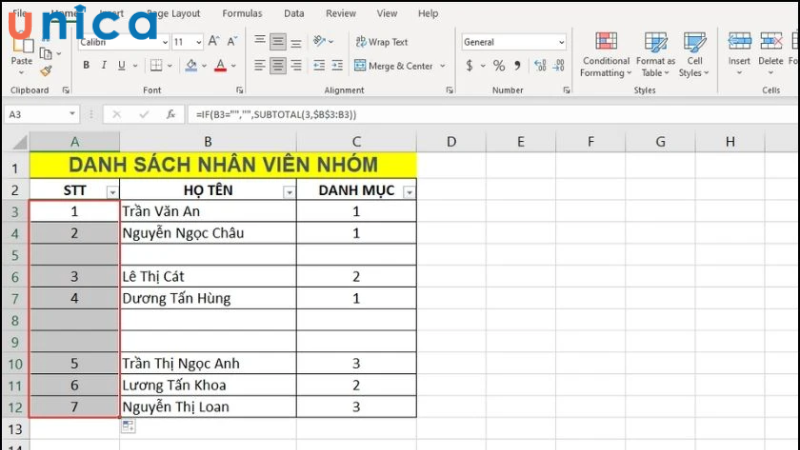
Task: Align text right
Action: (x=296, y=65)
